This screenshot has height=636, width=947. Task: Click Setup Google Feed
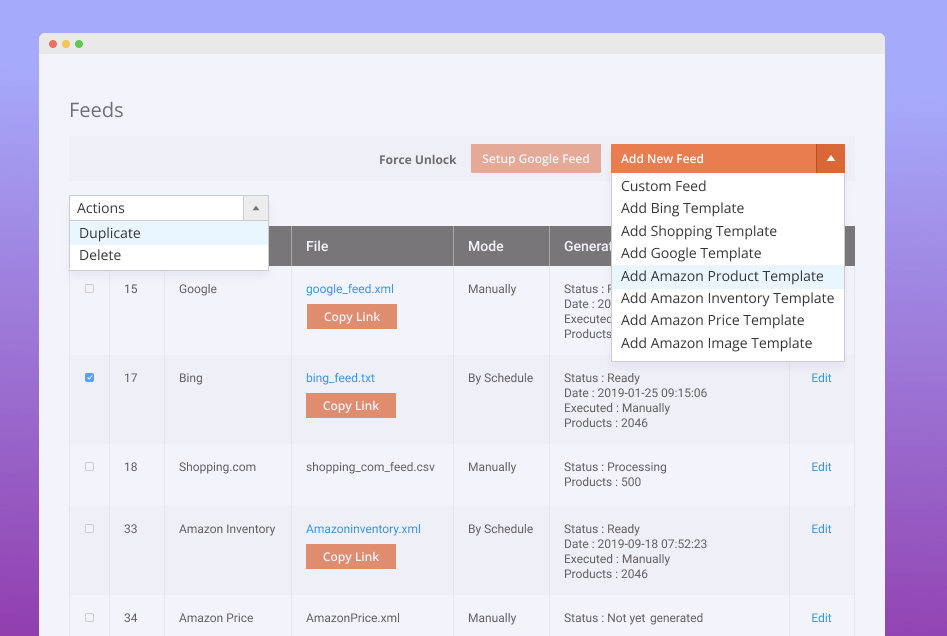pos(535,158)
